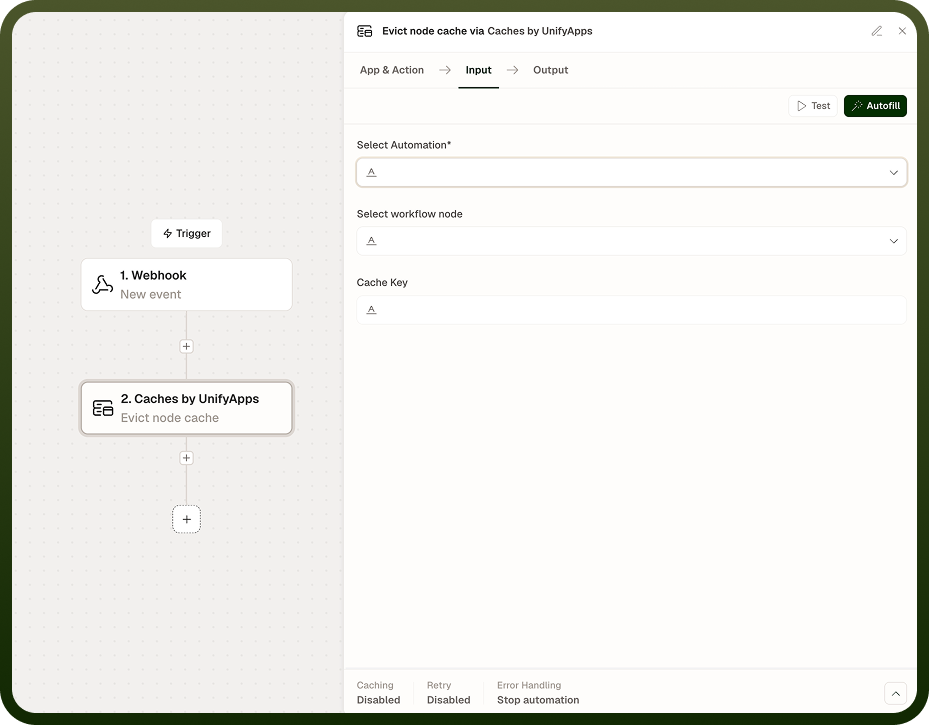
Task: Switch to the Output tab
Action: 550,70
